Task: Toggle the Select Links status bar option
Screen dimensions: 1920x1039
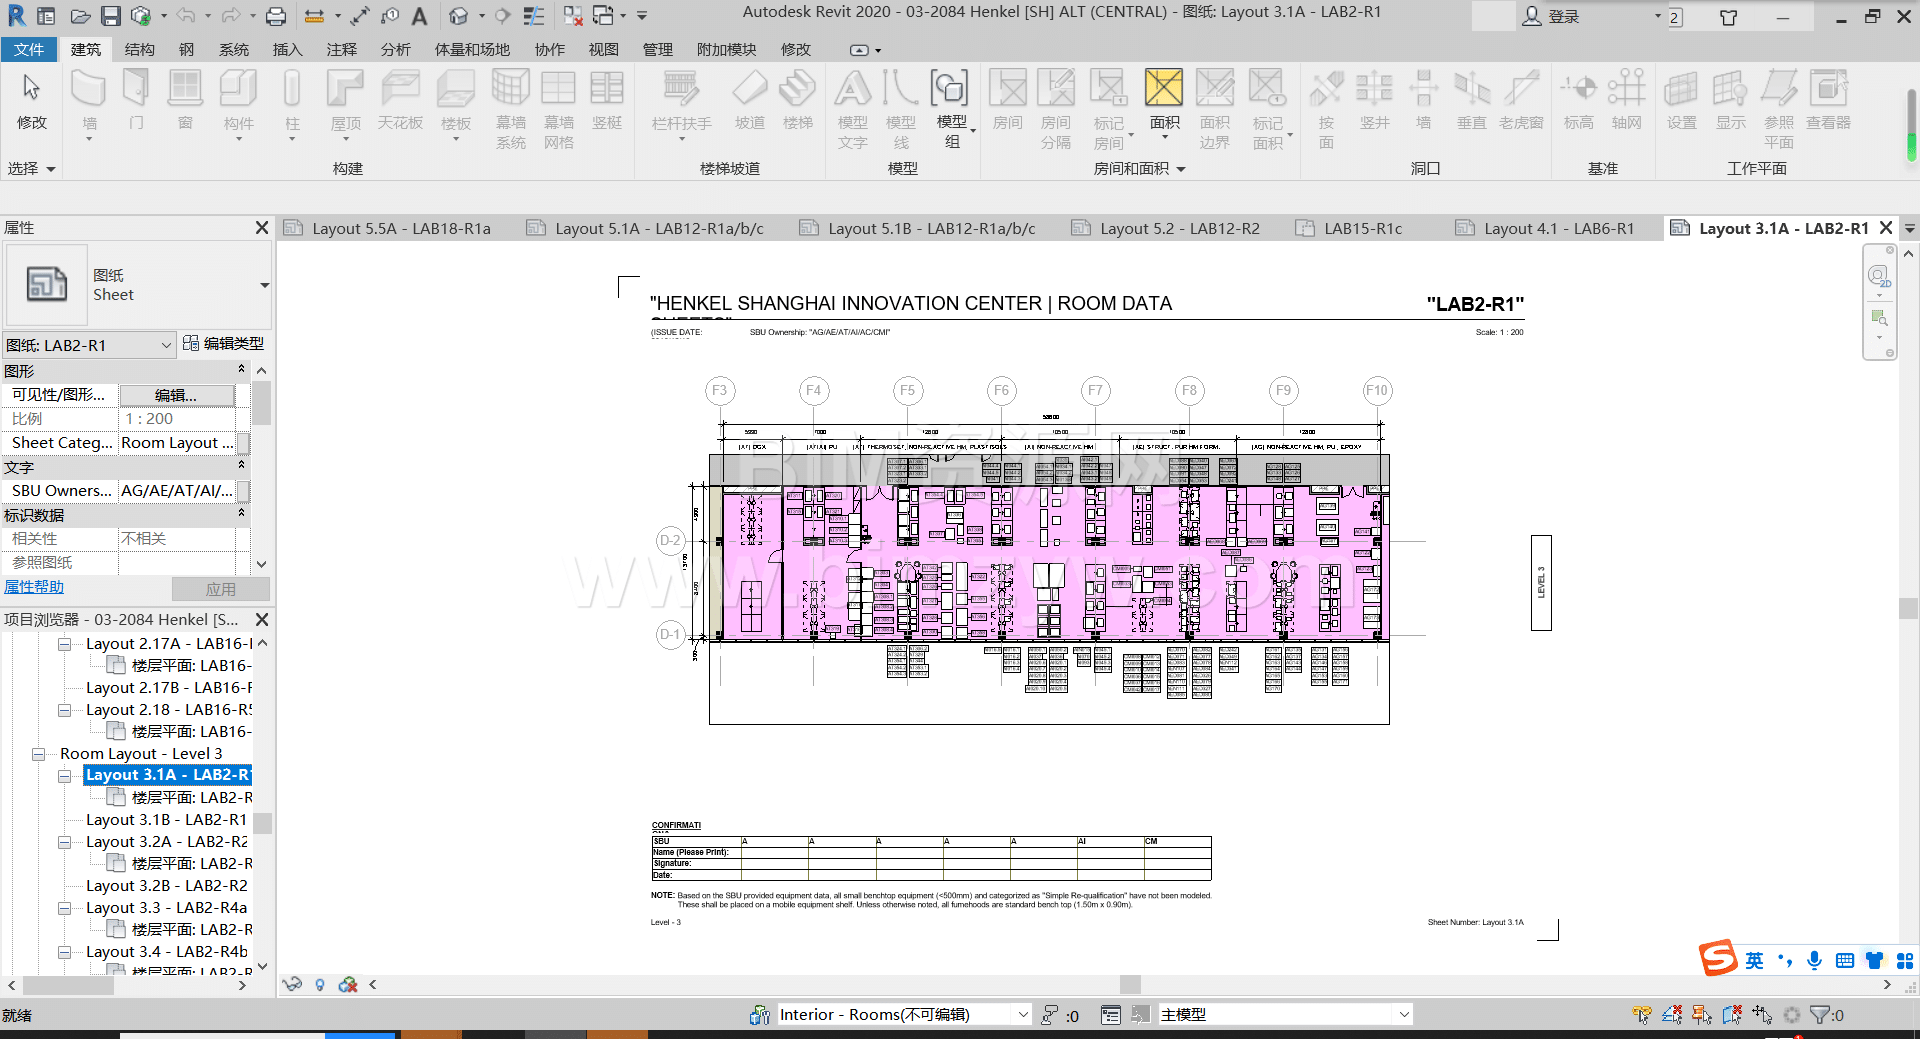Action: (1642, 1015)
